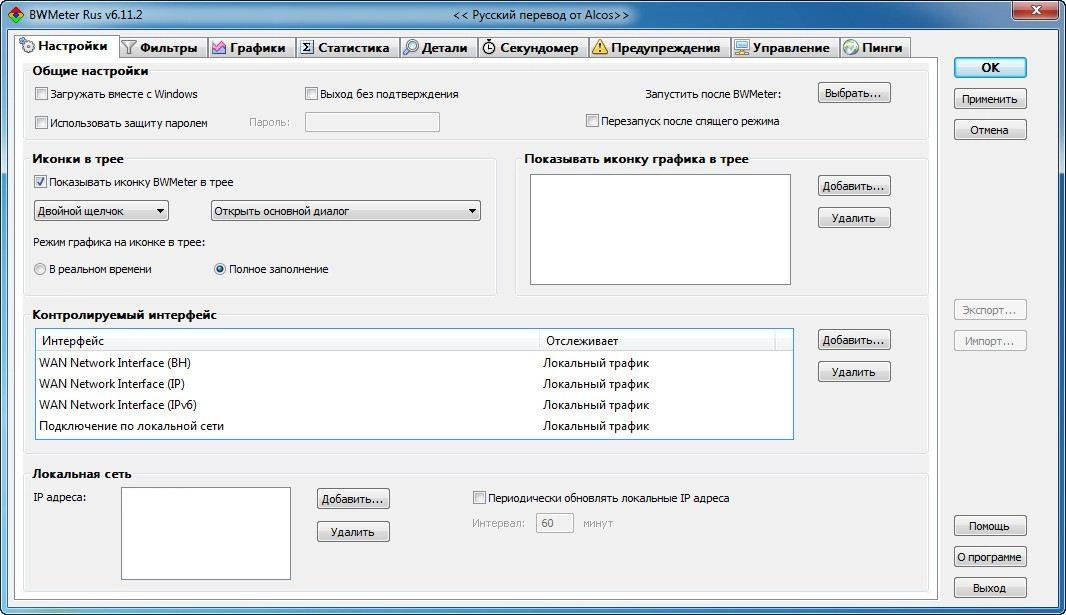Click the Настройки tab icon

click(27, 46)
